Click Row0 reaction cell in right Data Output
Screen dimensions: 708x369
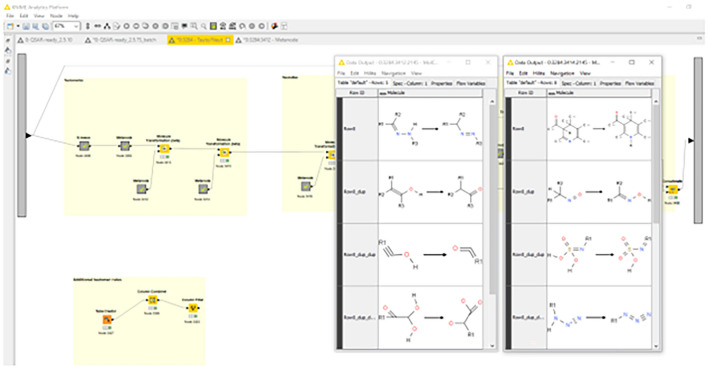599,129
